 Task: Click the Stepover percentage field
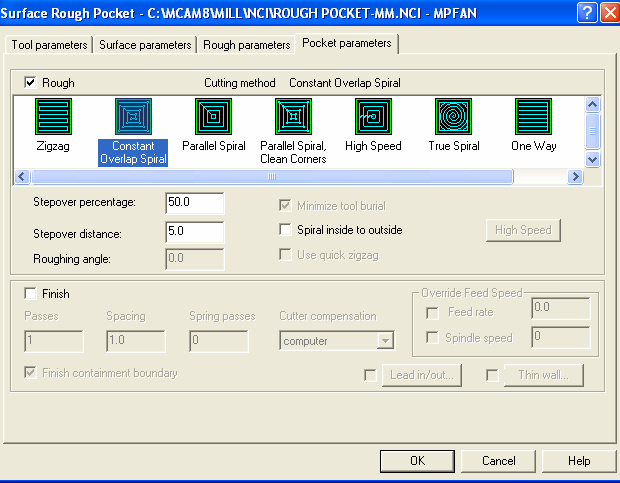coord(195,203)
